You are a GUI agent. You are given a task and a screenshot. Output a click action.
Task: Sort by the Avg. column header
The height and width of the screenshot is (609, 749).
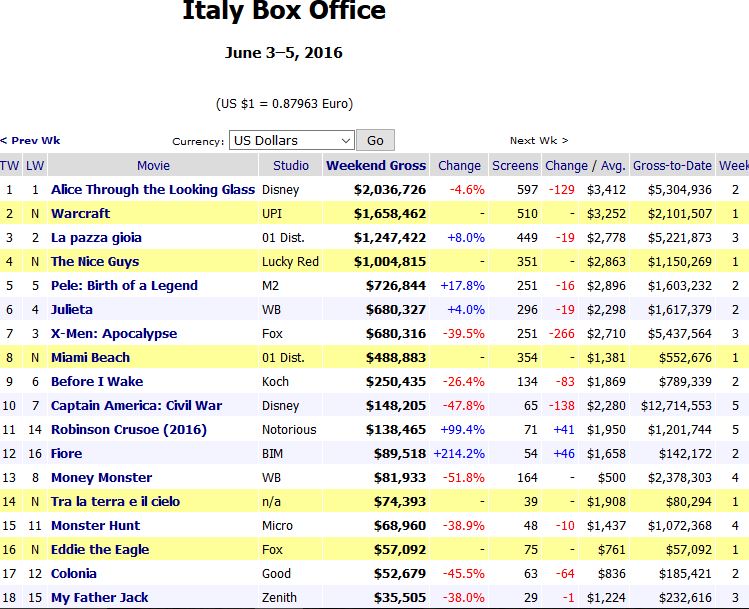tap(613, 166)
